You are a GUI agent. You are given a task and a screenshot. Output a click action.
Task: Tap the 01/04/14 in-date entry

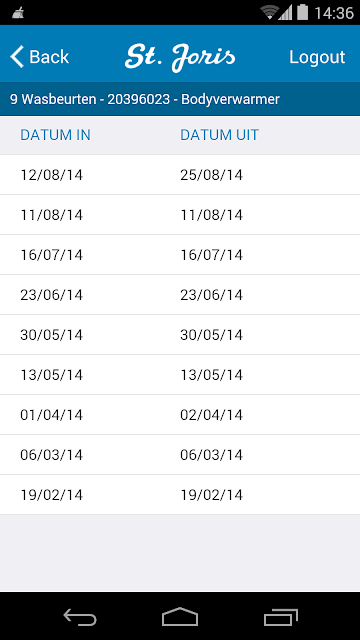[x=51, y=415]
